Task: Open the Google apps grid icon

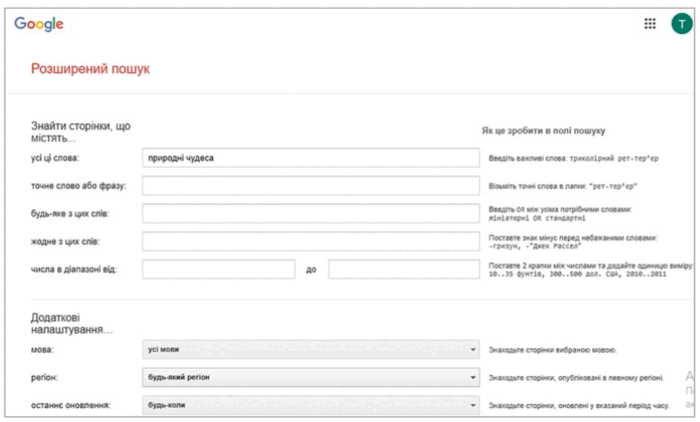Action: click(650, 24)
